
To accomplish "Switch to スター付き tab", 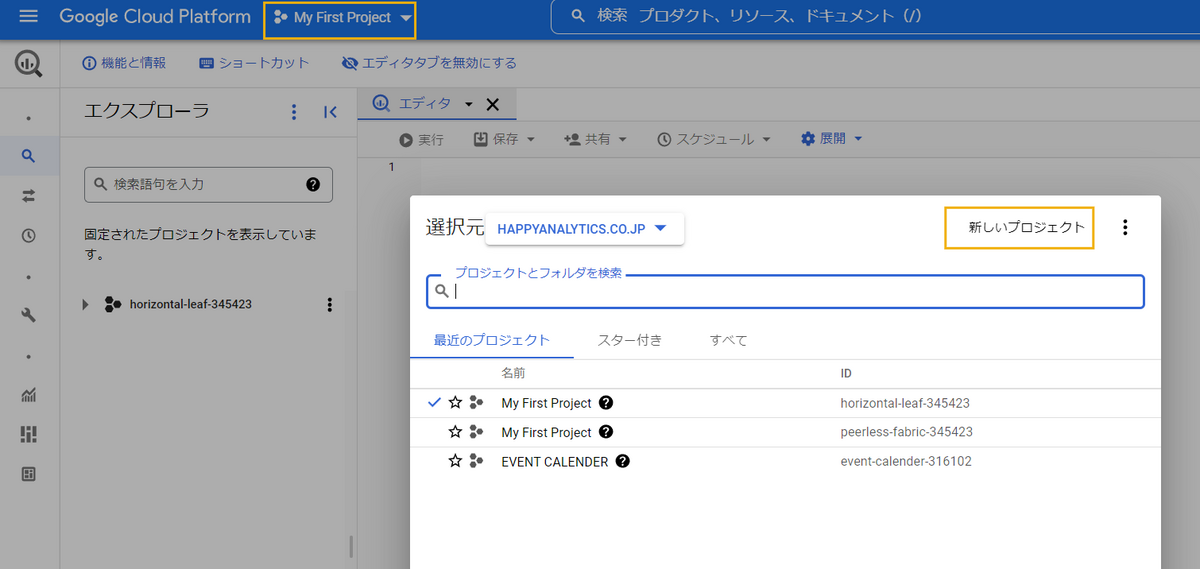I will [630, 340].
